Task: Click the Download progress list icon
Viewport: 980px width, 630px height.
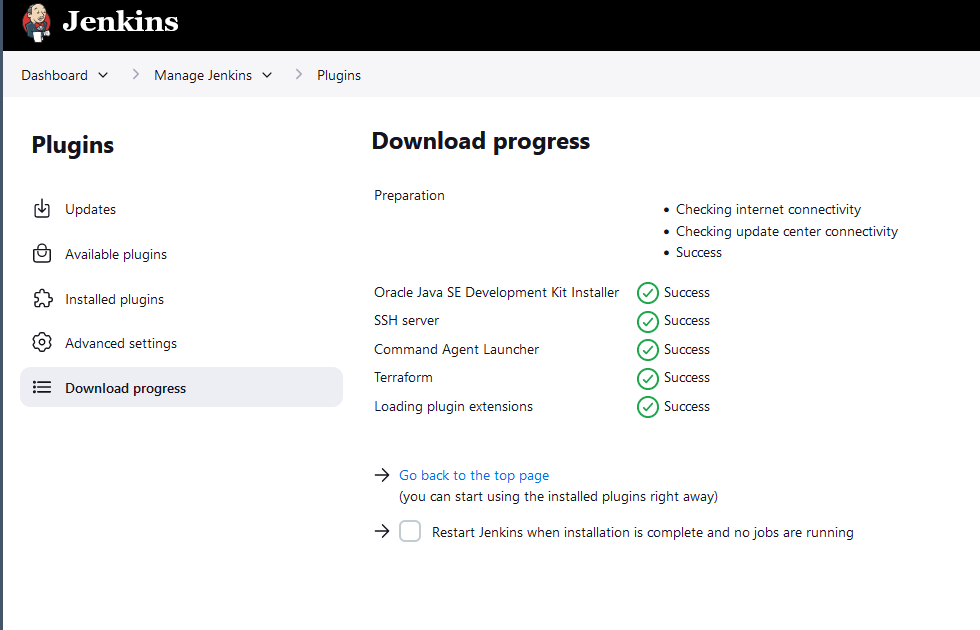Action: coord(42,388)
